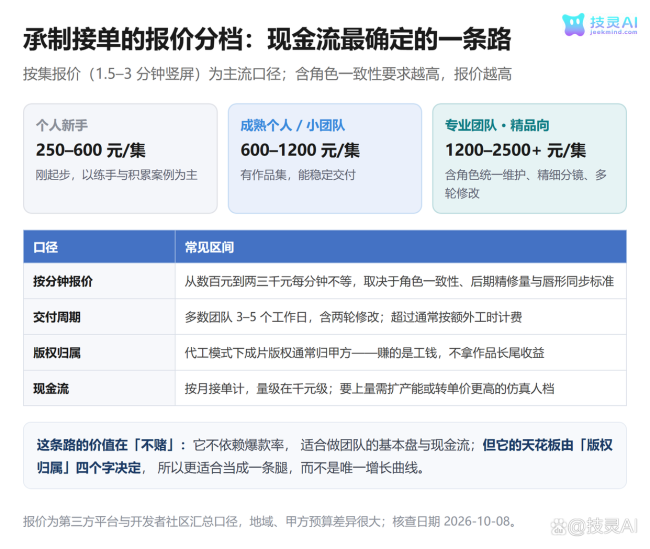Select the 按分钟报价 row label

(63, 282)
